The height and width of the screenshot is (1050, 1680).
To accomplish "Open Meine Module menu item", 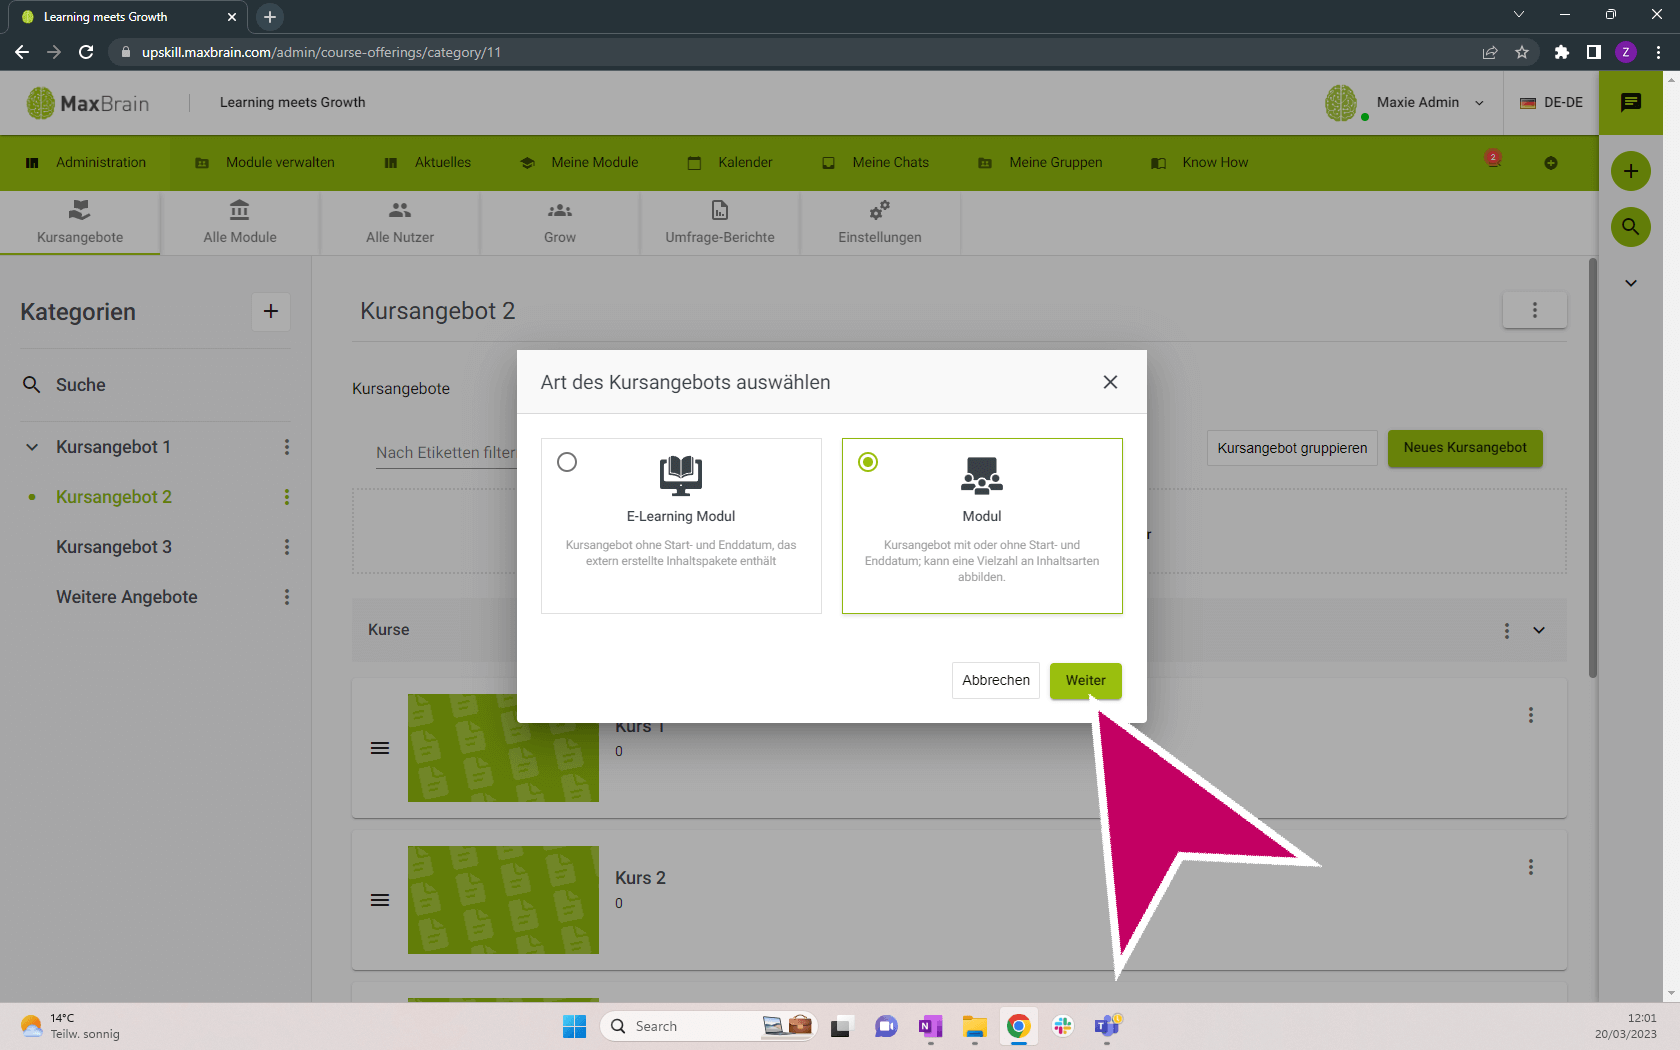I will [x=580, y=162].
